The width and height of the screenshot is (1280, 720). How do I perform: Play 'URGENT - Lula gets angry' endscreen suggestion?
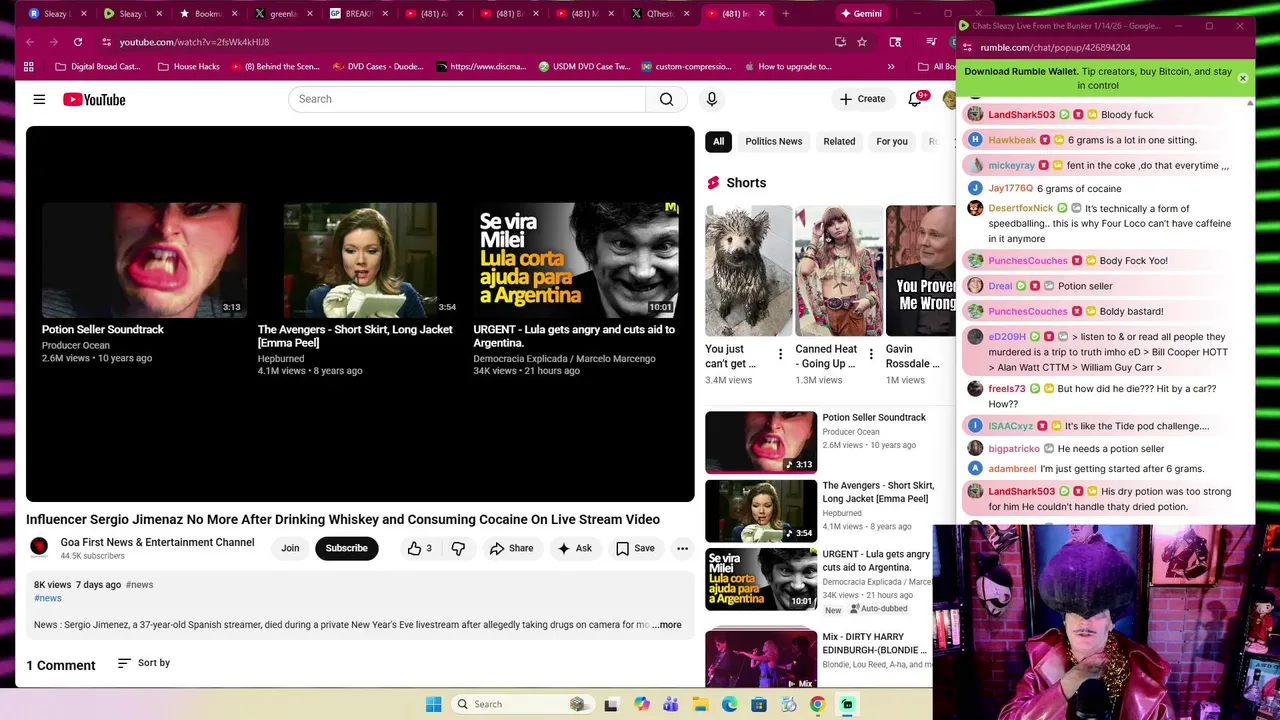click(576, 260)
